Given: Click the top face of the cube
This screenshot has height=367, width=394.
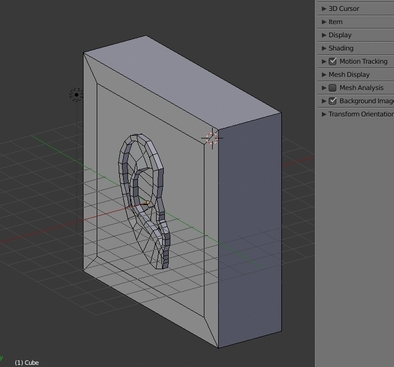Looking at the screenshot, I should (182, 82).
